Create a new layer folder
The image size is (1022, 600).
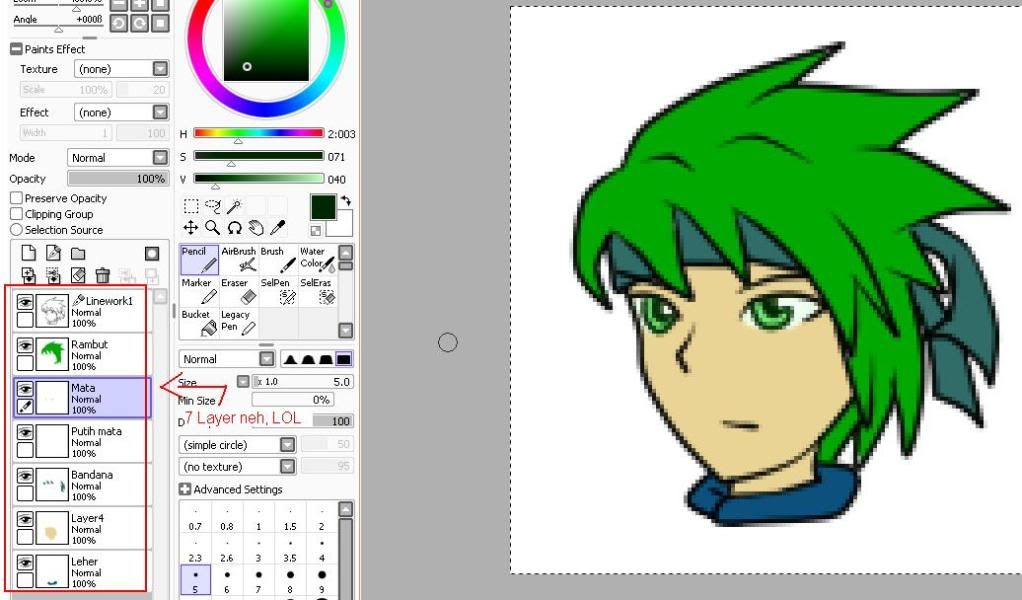coord(78,254)
